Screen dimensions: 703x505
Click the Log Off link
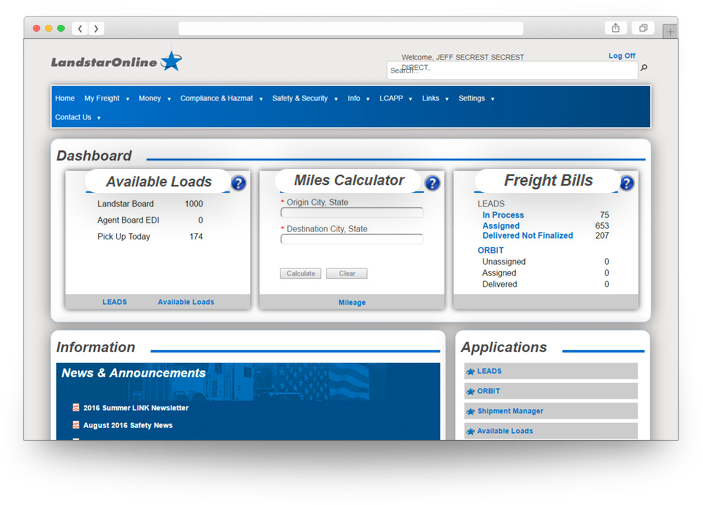pos(622,56)
